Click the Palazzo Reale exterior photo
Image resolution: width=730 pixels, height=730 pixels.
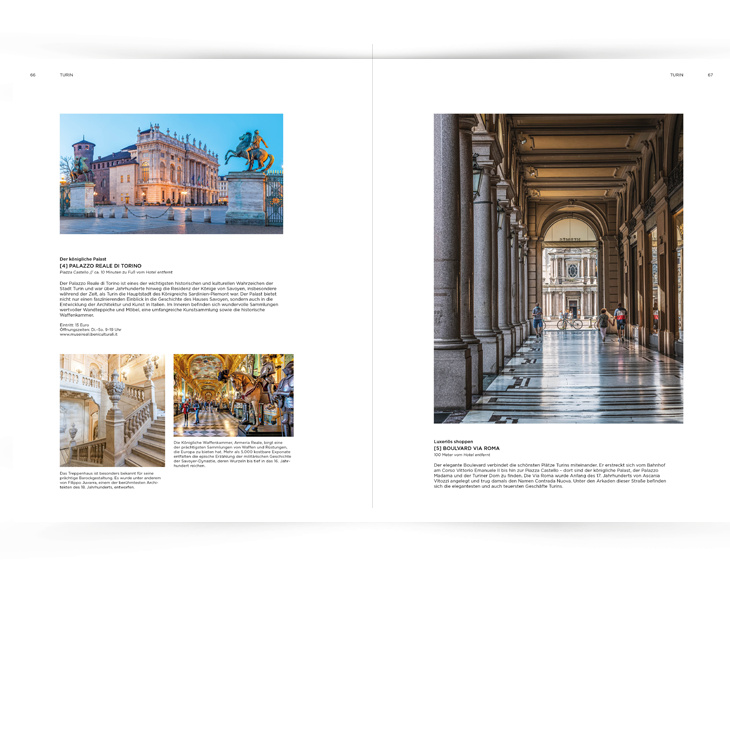pos(171,173)
